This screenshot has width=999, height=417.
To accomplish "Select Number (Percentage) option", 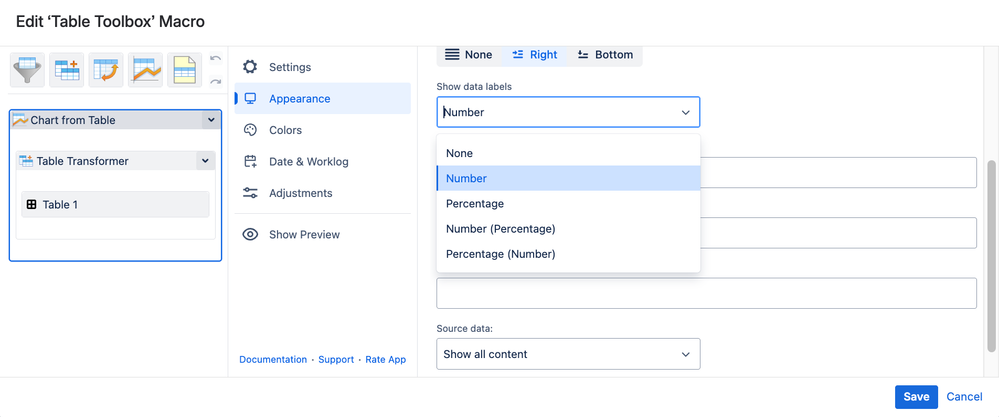I will (x=500, y=229).
